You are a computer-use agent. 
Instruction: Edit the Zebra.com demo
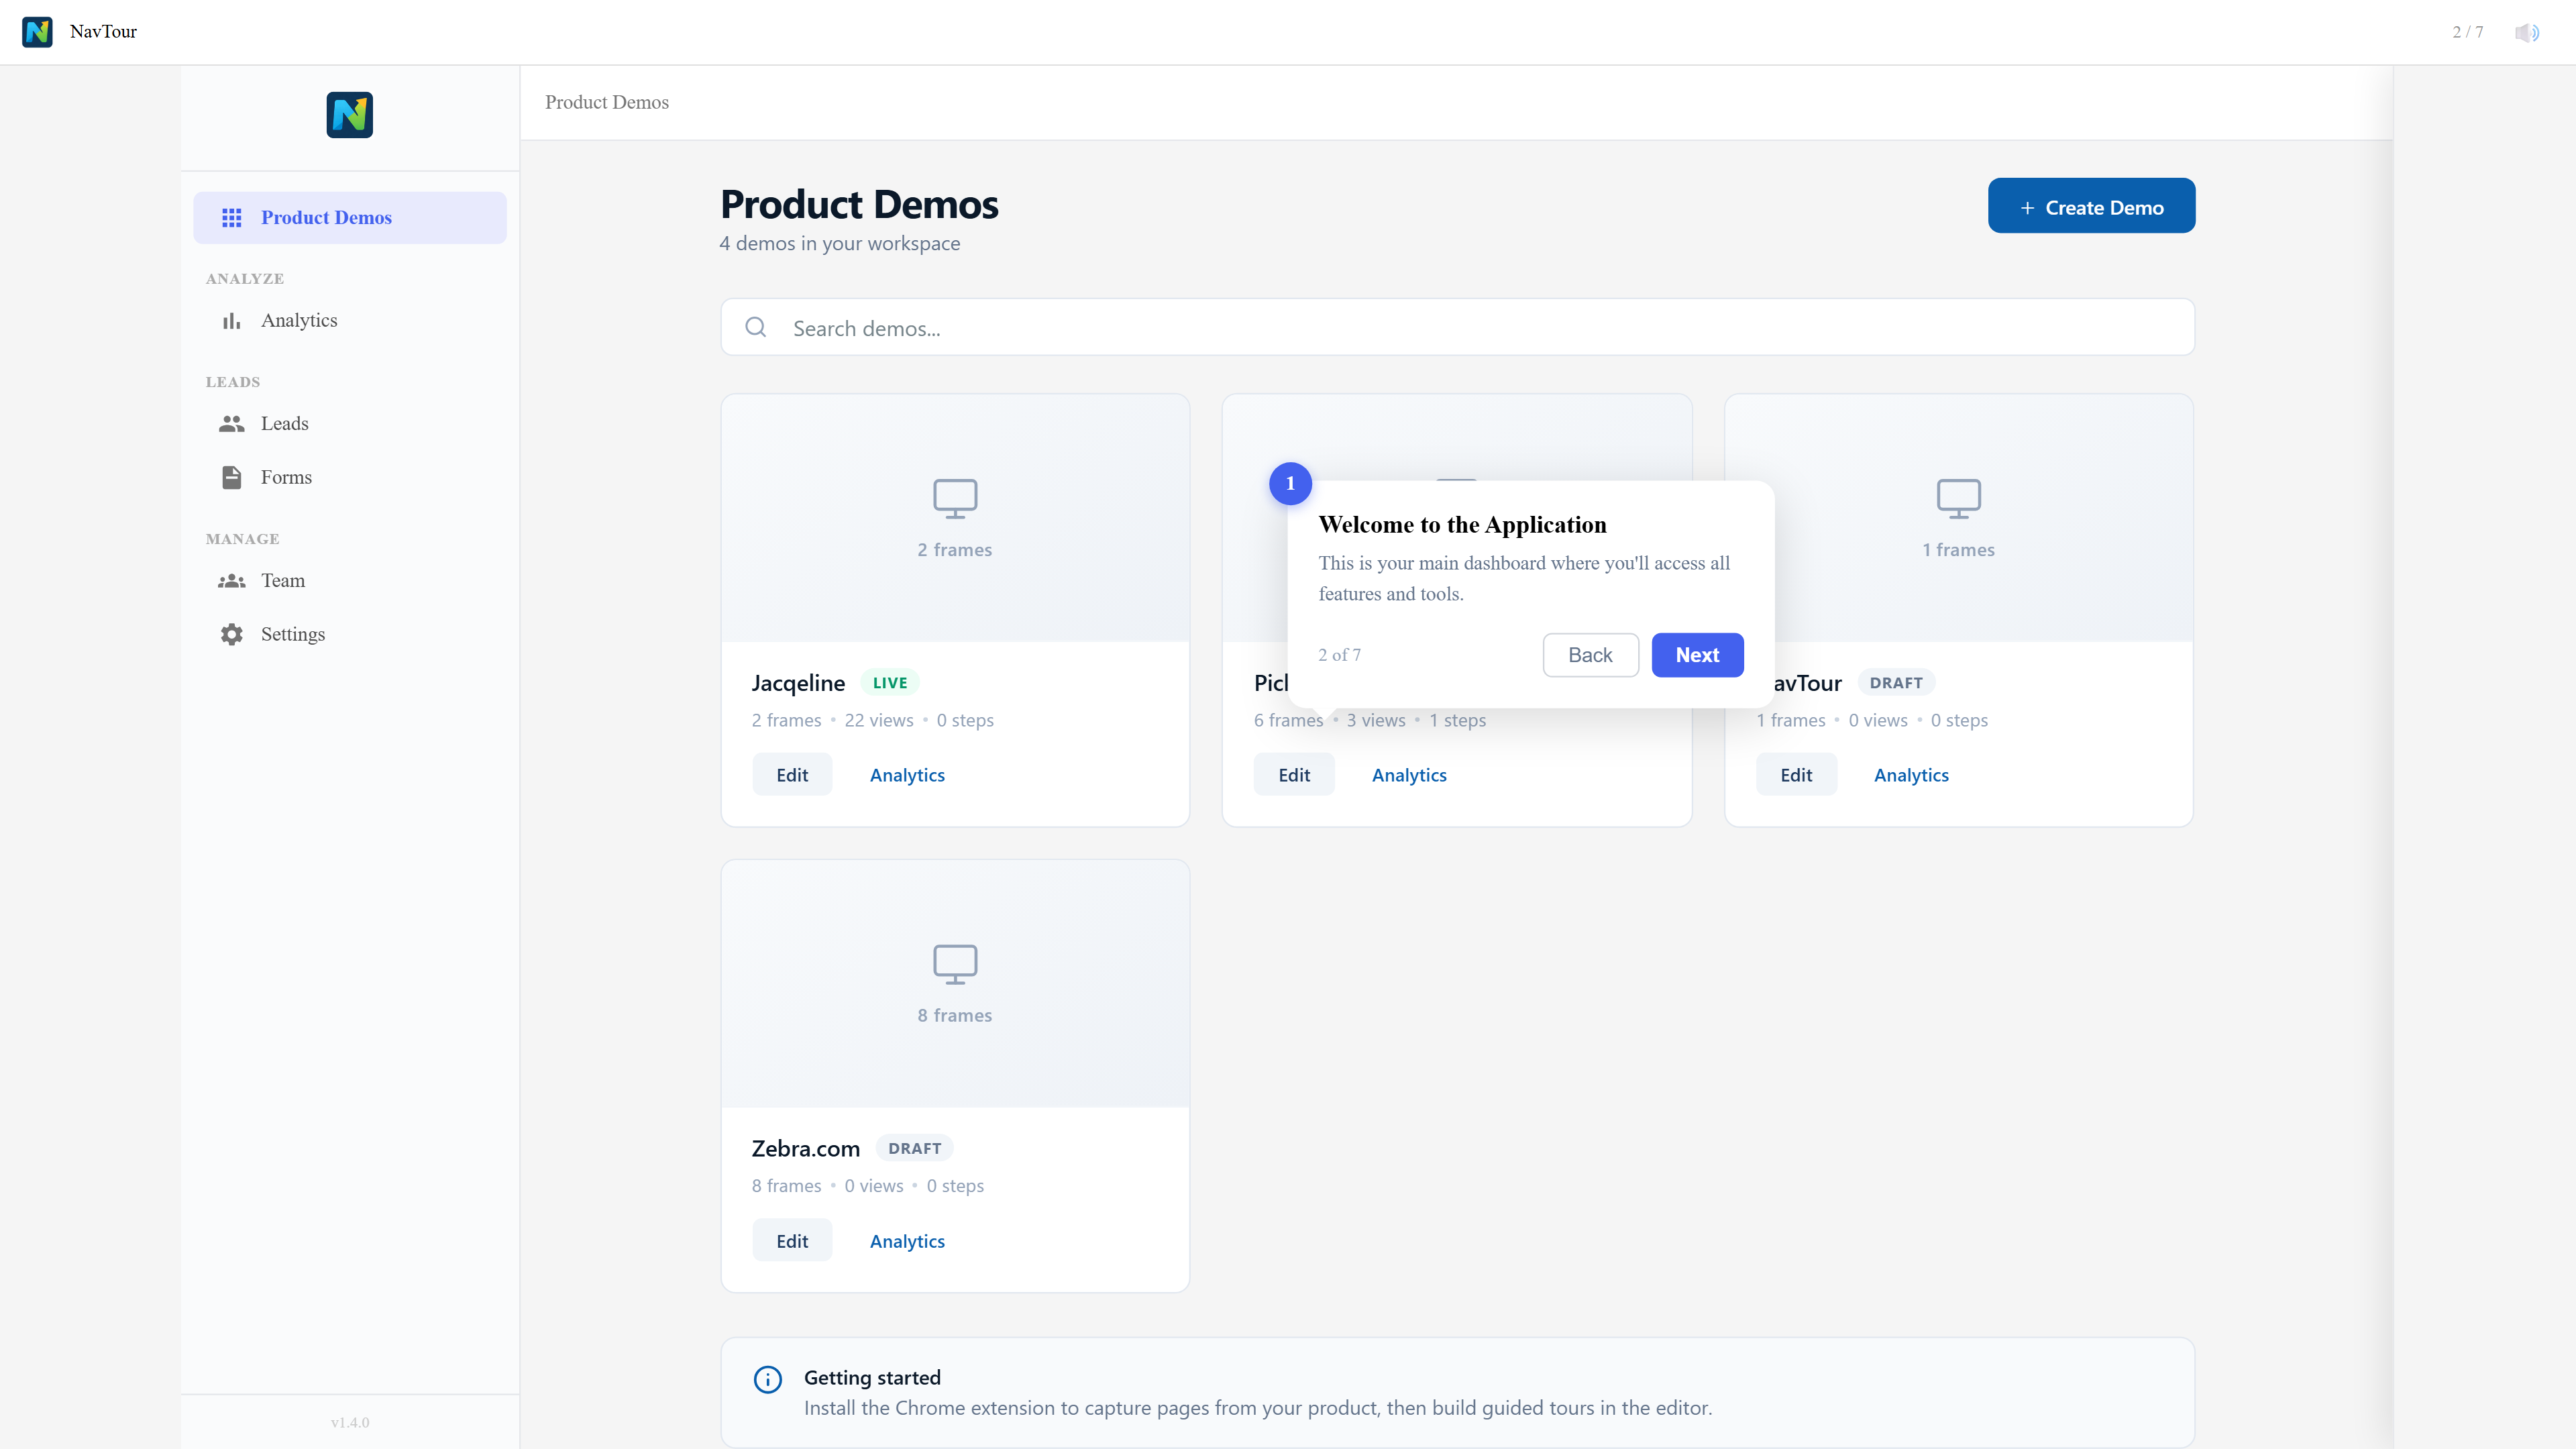[x=791, y=1240]
